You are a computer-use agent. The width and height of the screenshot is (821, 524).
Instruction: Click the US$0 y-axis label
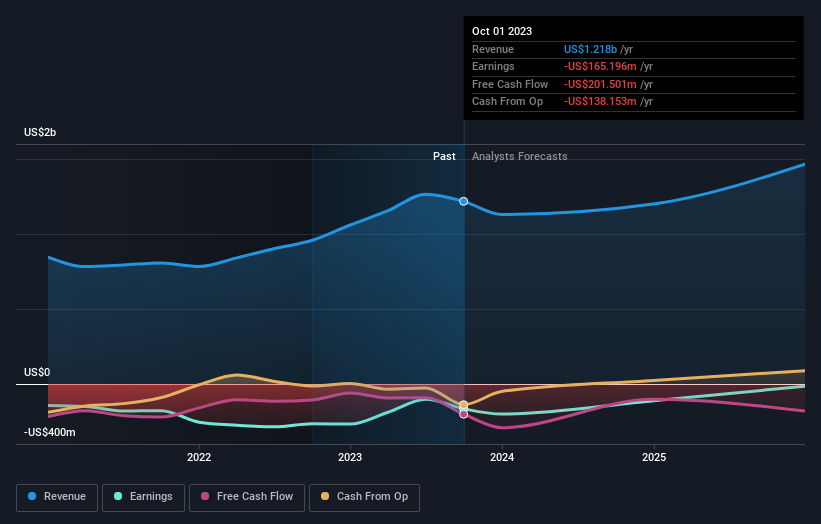pos(37,372)
